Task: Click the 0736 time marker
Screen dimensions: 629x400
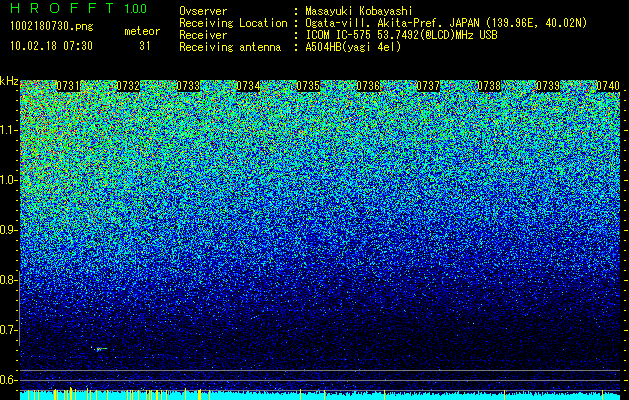Action: [x=368, y=86]
